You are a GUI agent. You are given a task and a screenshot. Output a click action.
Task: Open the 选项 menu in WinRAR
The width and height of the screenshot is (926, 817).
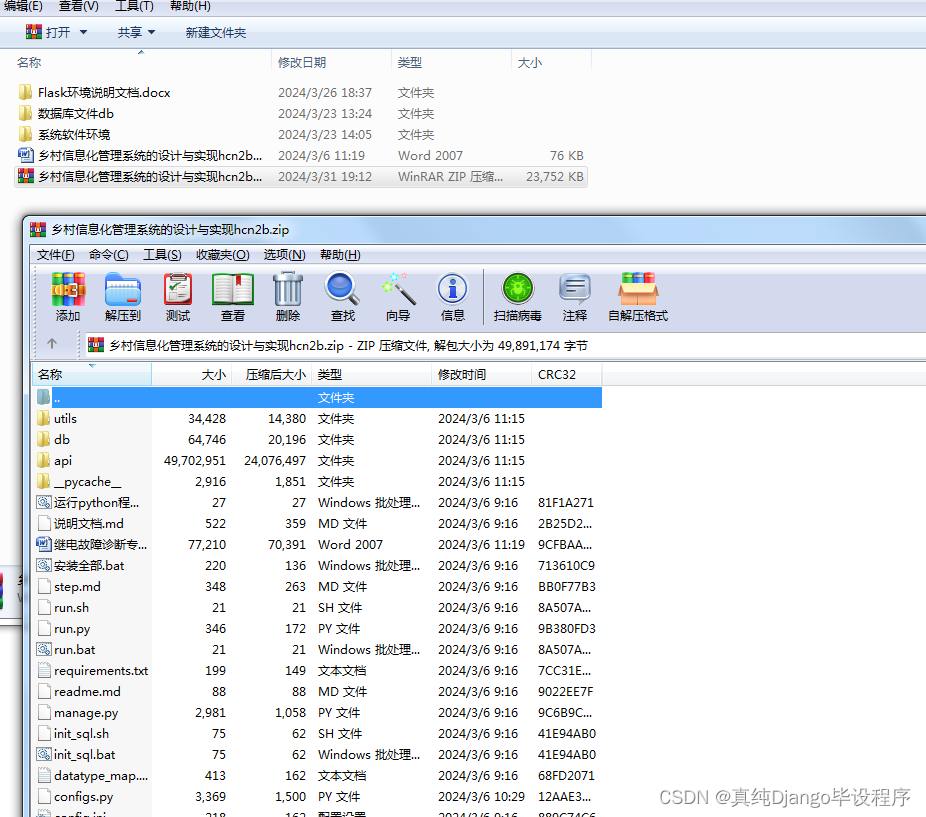coord(283,254)
